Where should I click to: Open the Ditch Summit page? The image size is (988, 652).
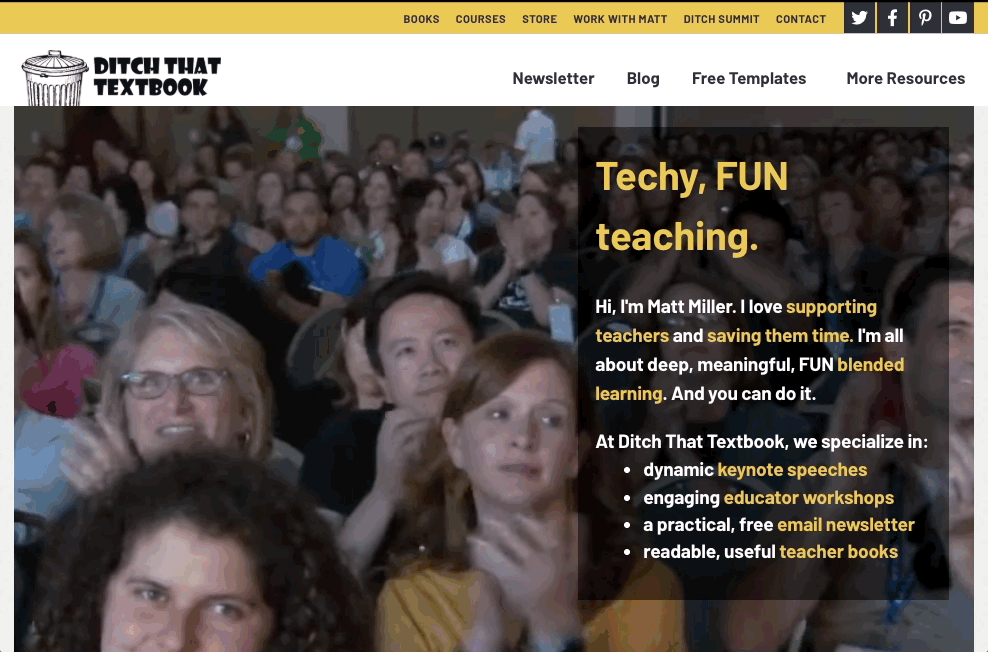[721, 20]
